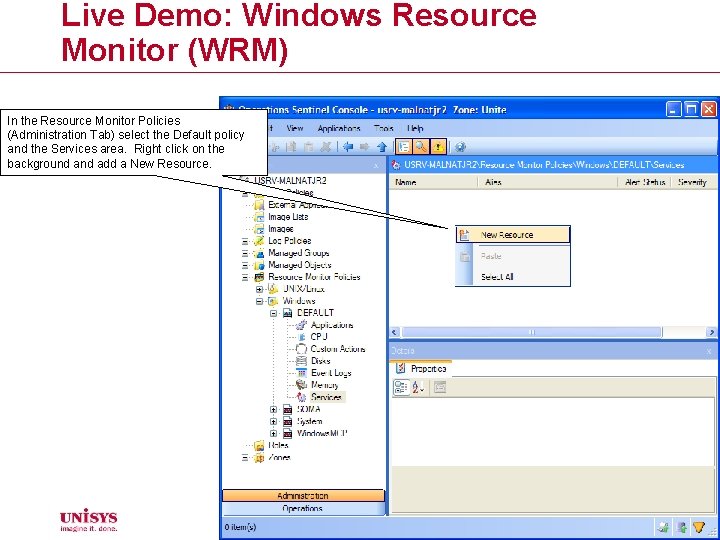Select the Windows folder label
Viewport: 720px width, 540px height.
(x=299, y=301)
